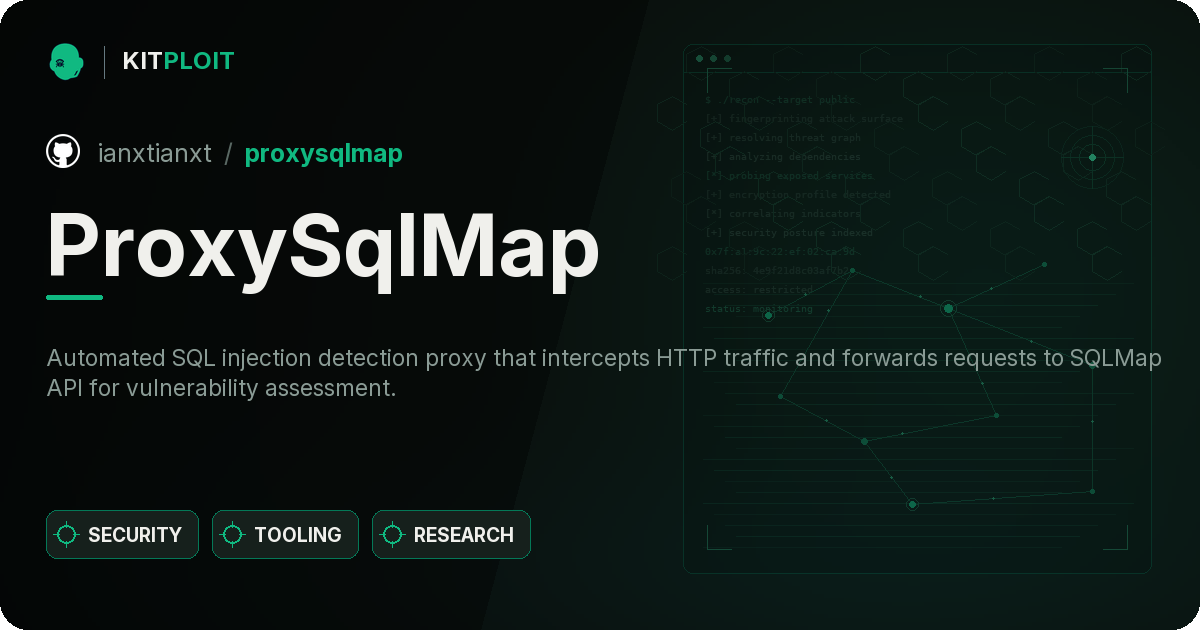
Task: Click terminal line 'access: restricted'
Action: pos(759,290)
